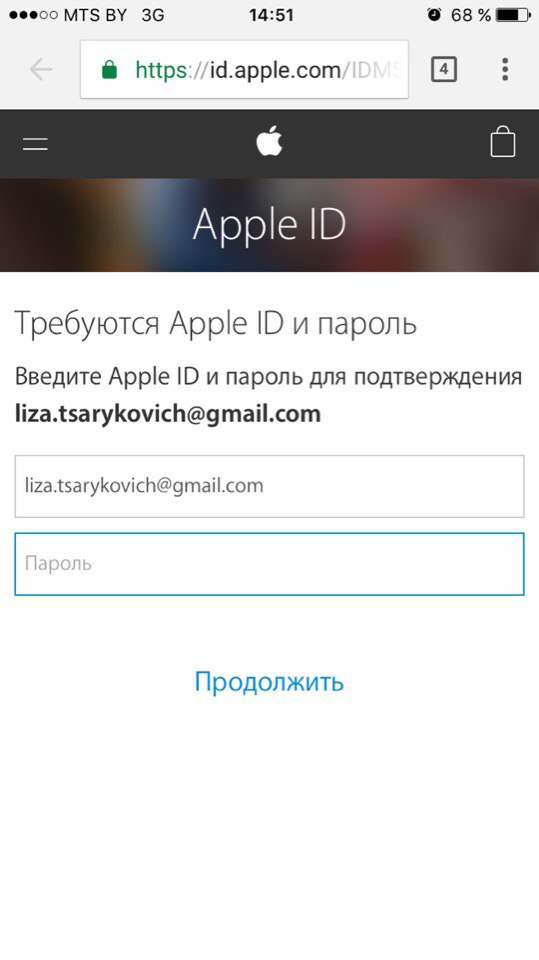Tap the Apple ID banner heading
Viewport: 539px width, 960px height.
(269, 225)
